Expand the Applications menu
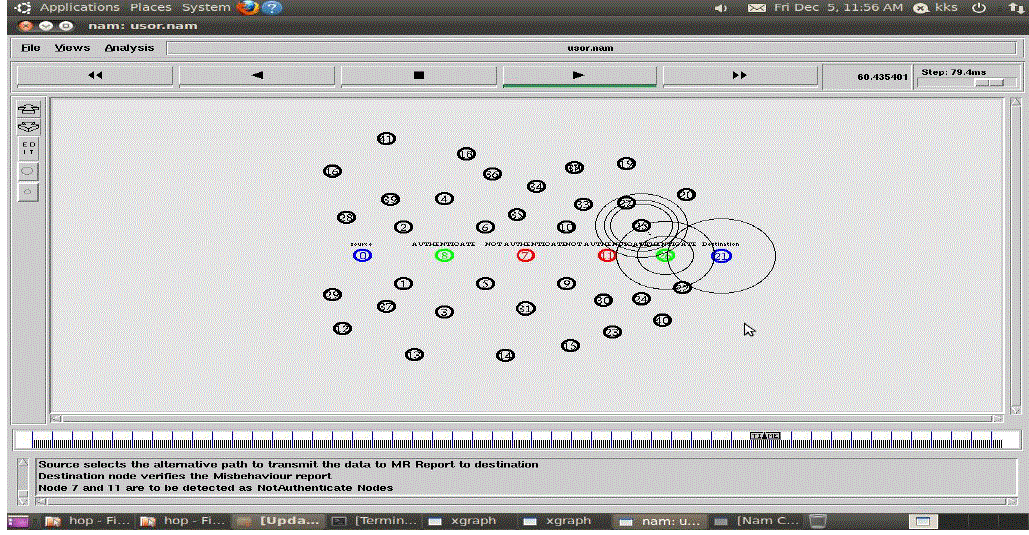This screenshot has width=1029, height=535. tap(82, 8)
